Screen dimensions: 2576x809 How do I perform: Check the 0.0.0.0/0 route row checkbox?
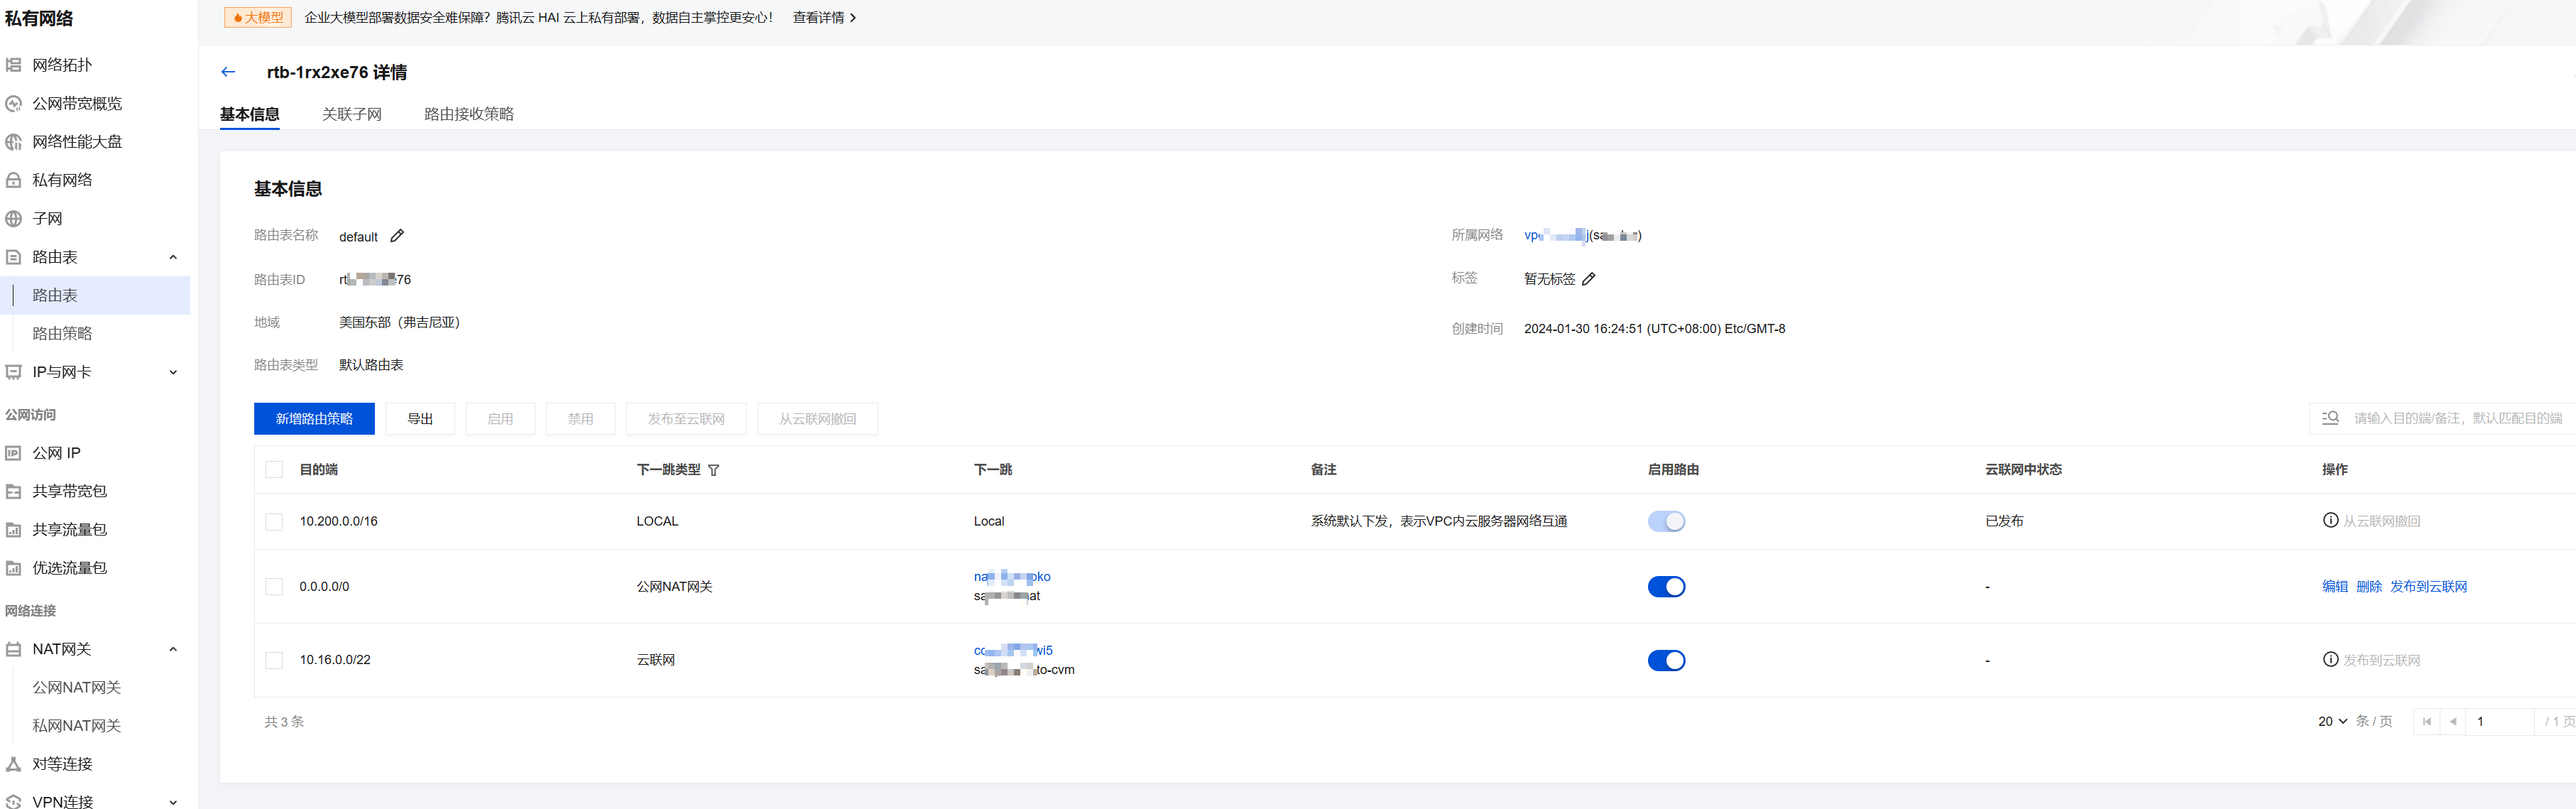[274, 586]
